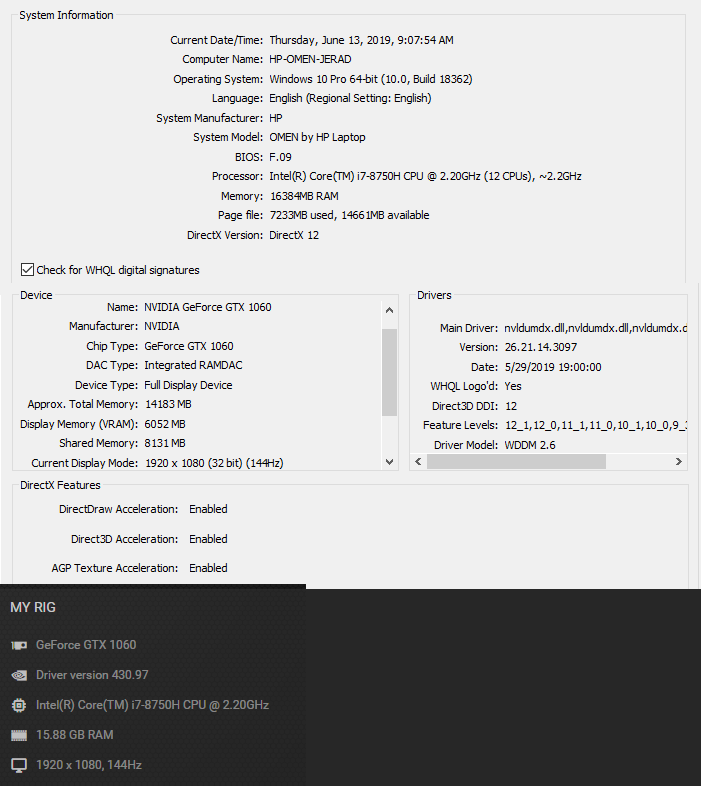Screen dimensions: 701x786
Task: Click the Feature Levels value '12_1,12_0,11_1'
Action: (x=595, y=426)
